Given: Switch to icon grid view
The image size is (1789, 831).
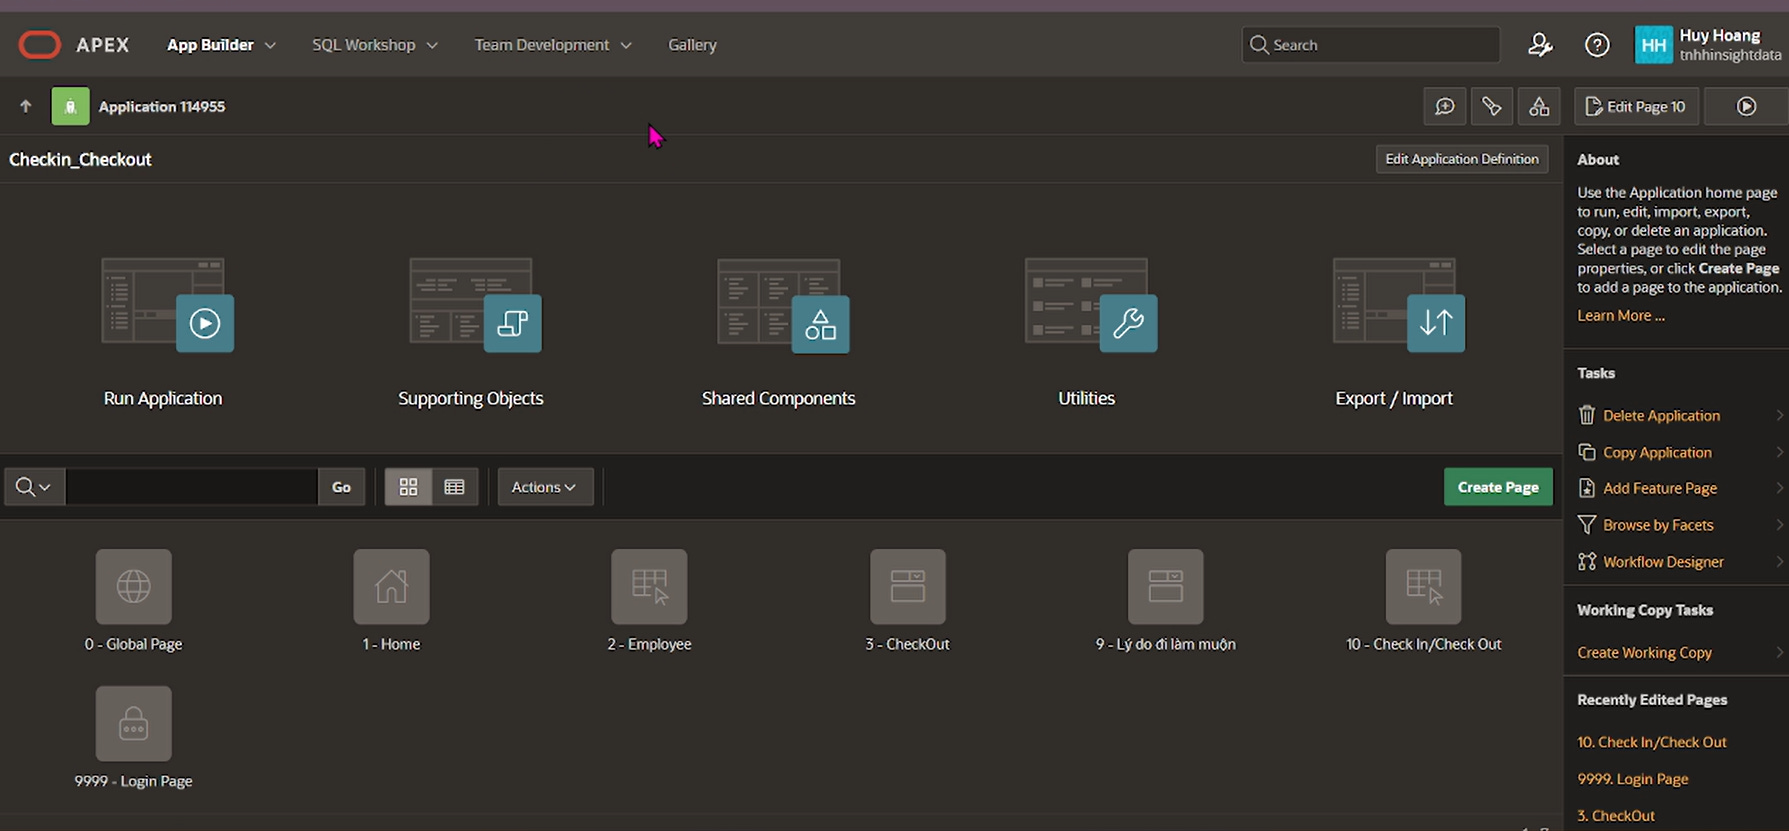Looking at the screenshot, I should [408, 487].
